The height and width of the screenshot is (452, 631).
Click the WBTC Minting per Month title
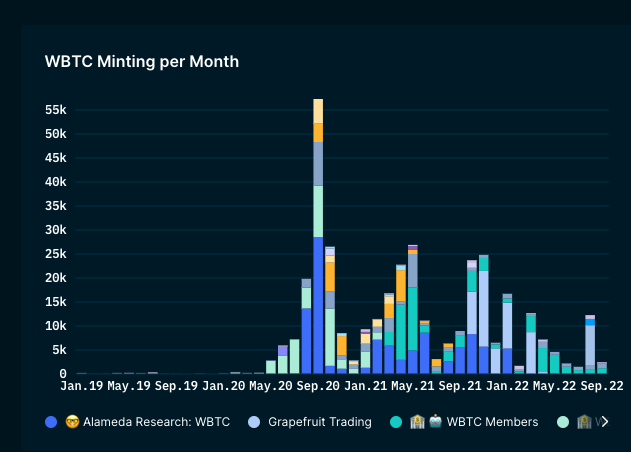click(142, 62)
